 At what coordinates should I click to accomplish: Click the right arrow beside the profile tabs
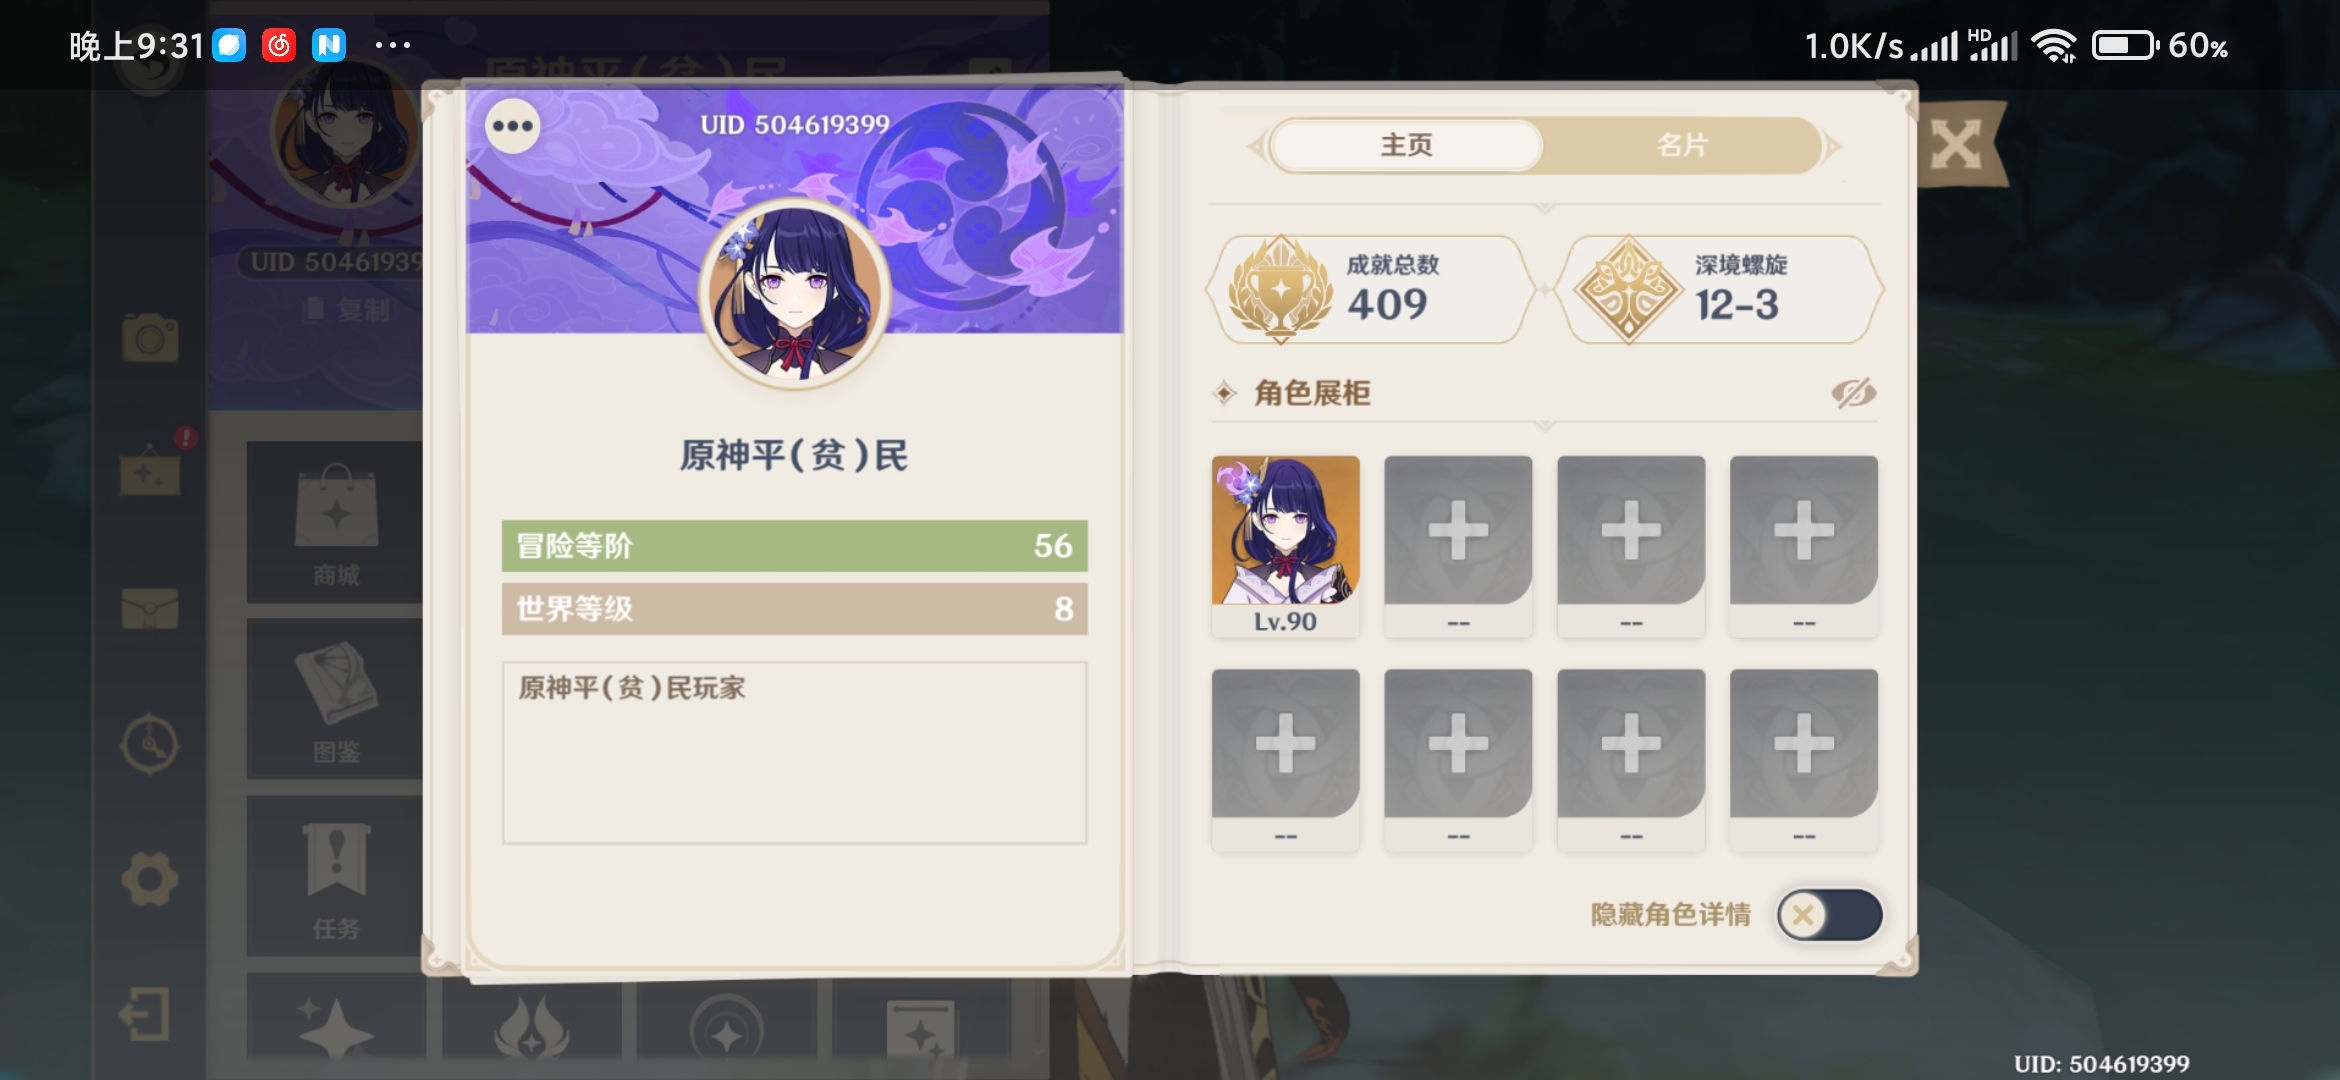coord(1834,147)
